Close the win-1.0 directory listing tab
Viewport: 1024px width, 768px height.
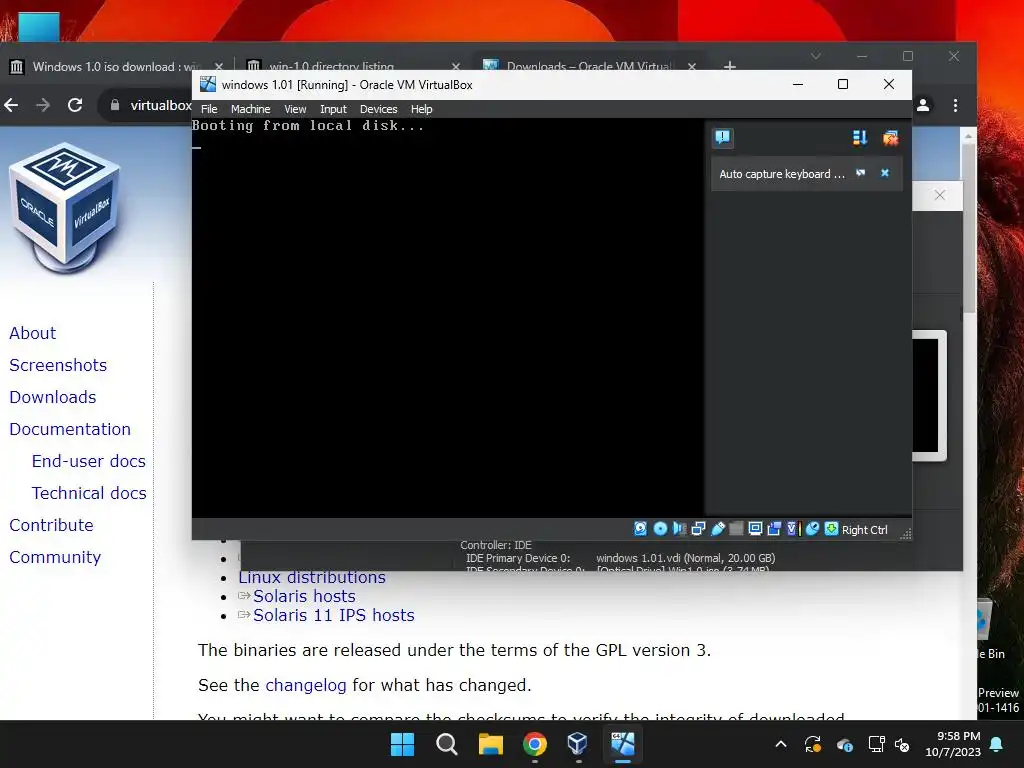[456, 67]
